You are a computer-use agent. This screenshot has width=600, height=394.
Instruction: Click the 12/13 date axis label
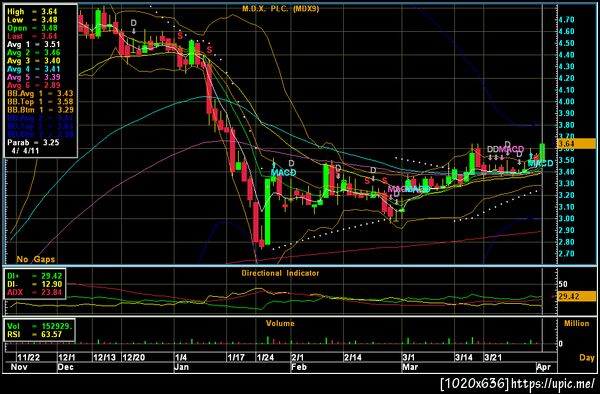(104, 358)
